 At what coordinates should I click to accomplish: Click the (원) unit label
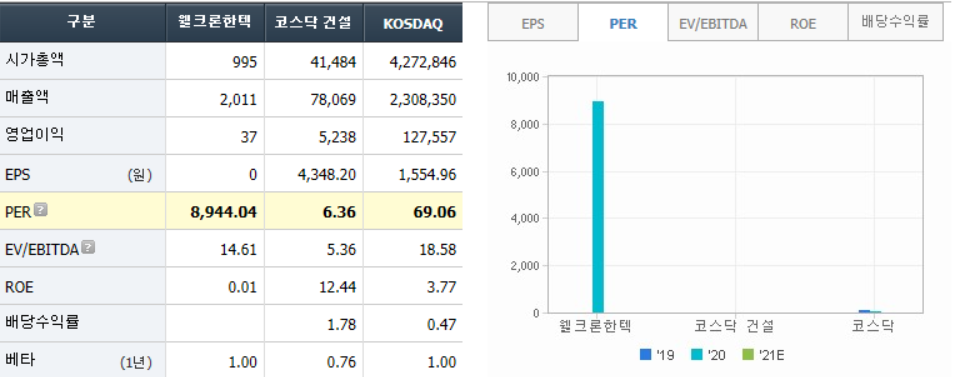[x=140, y=176]
